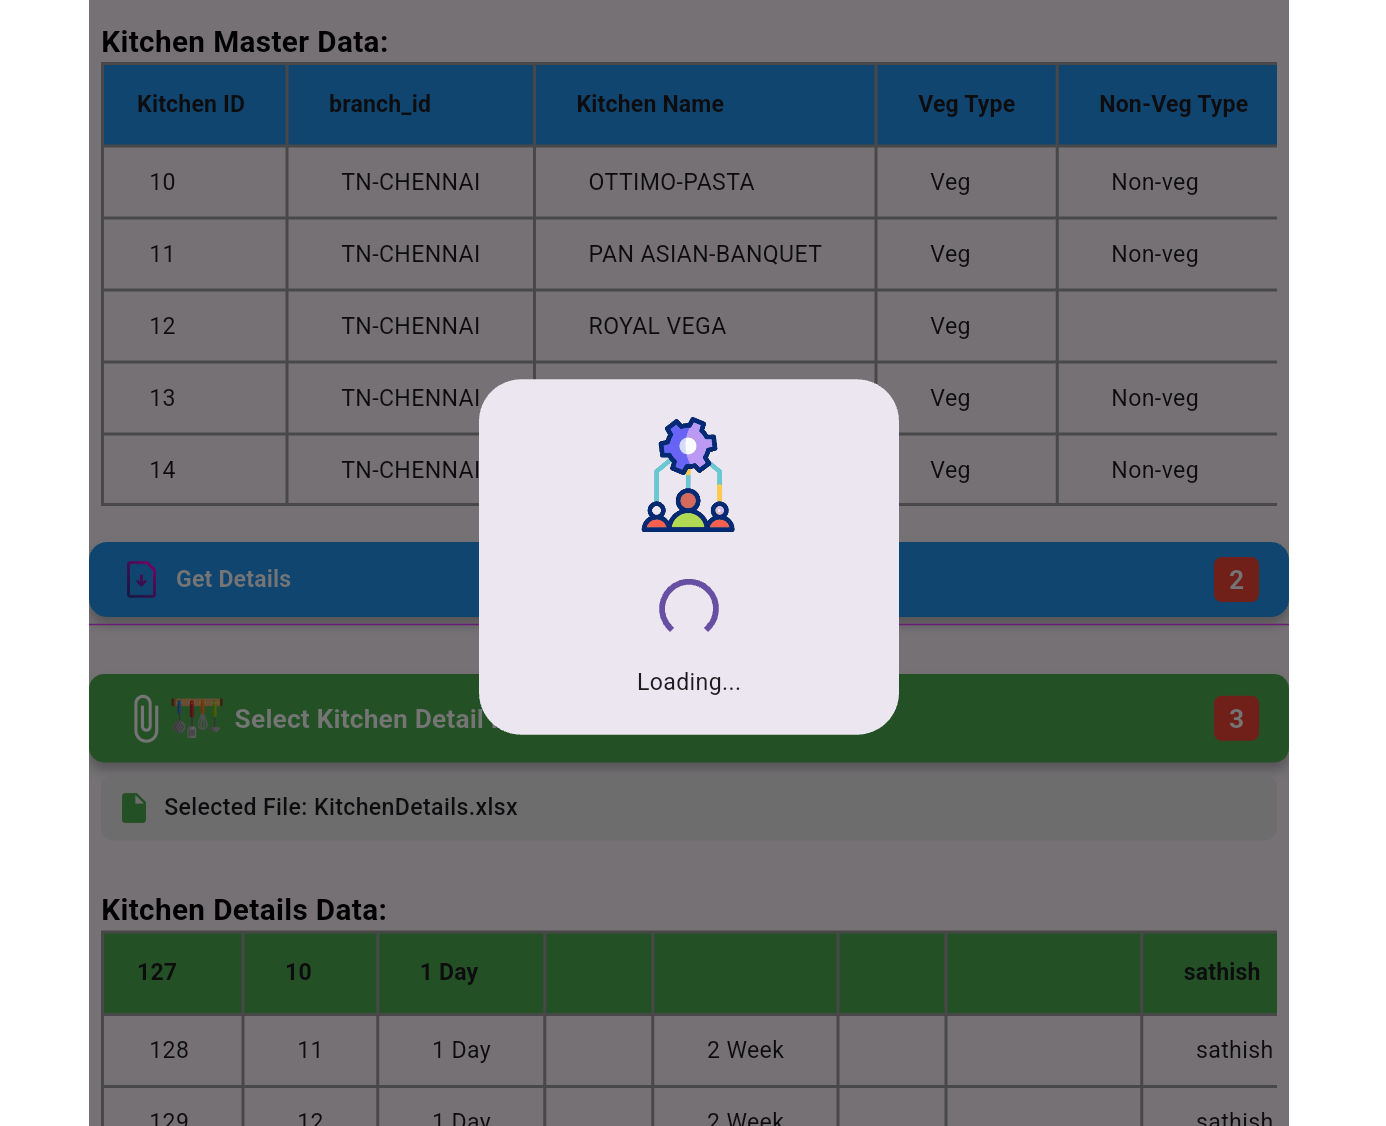Click the Kitchen Master Data heading
The height and width of the screenshot is (1126, 1386).
tap(245, 42)
